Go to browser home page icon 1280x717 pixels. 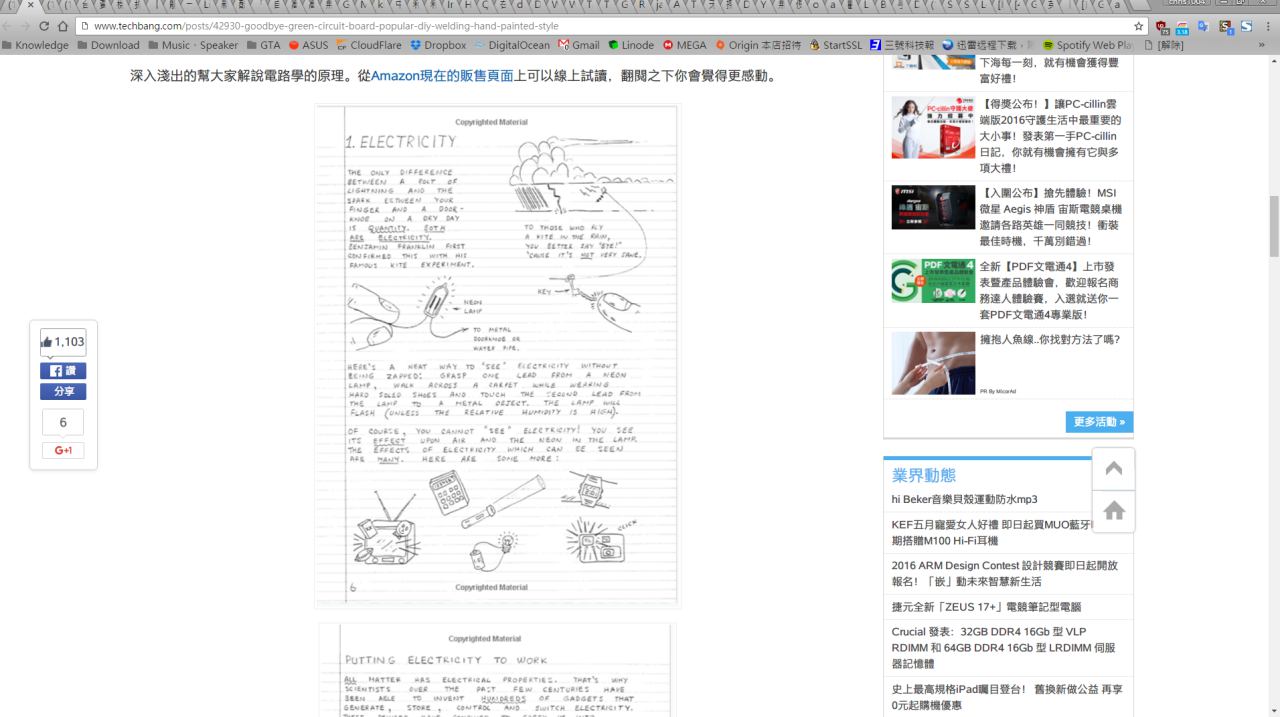tap(63, 26)
